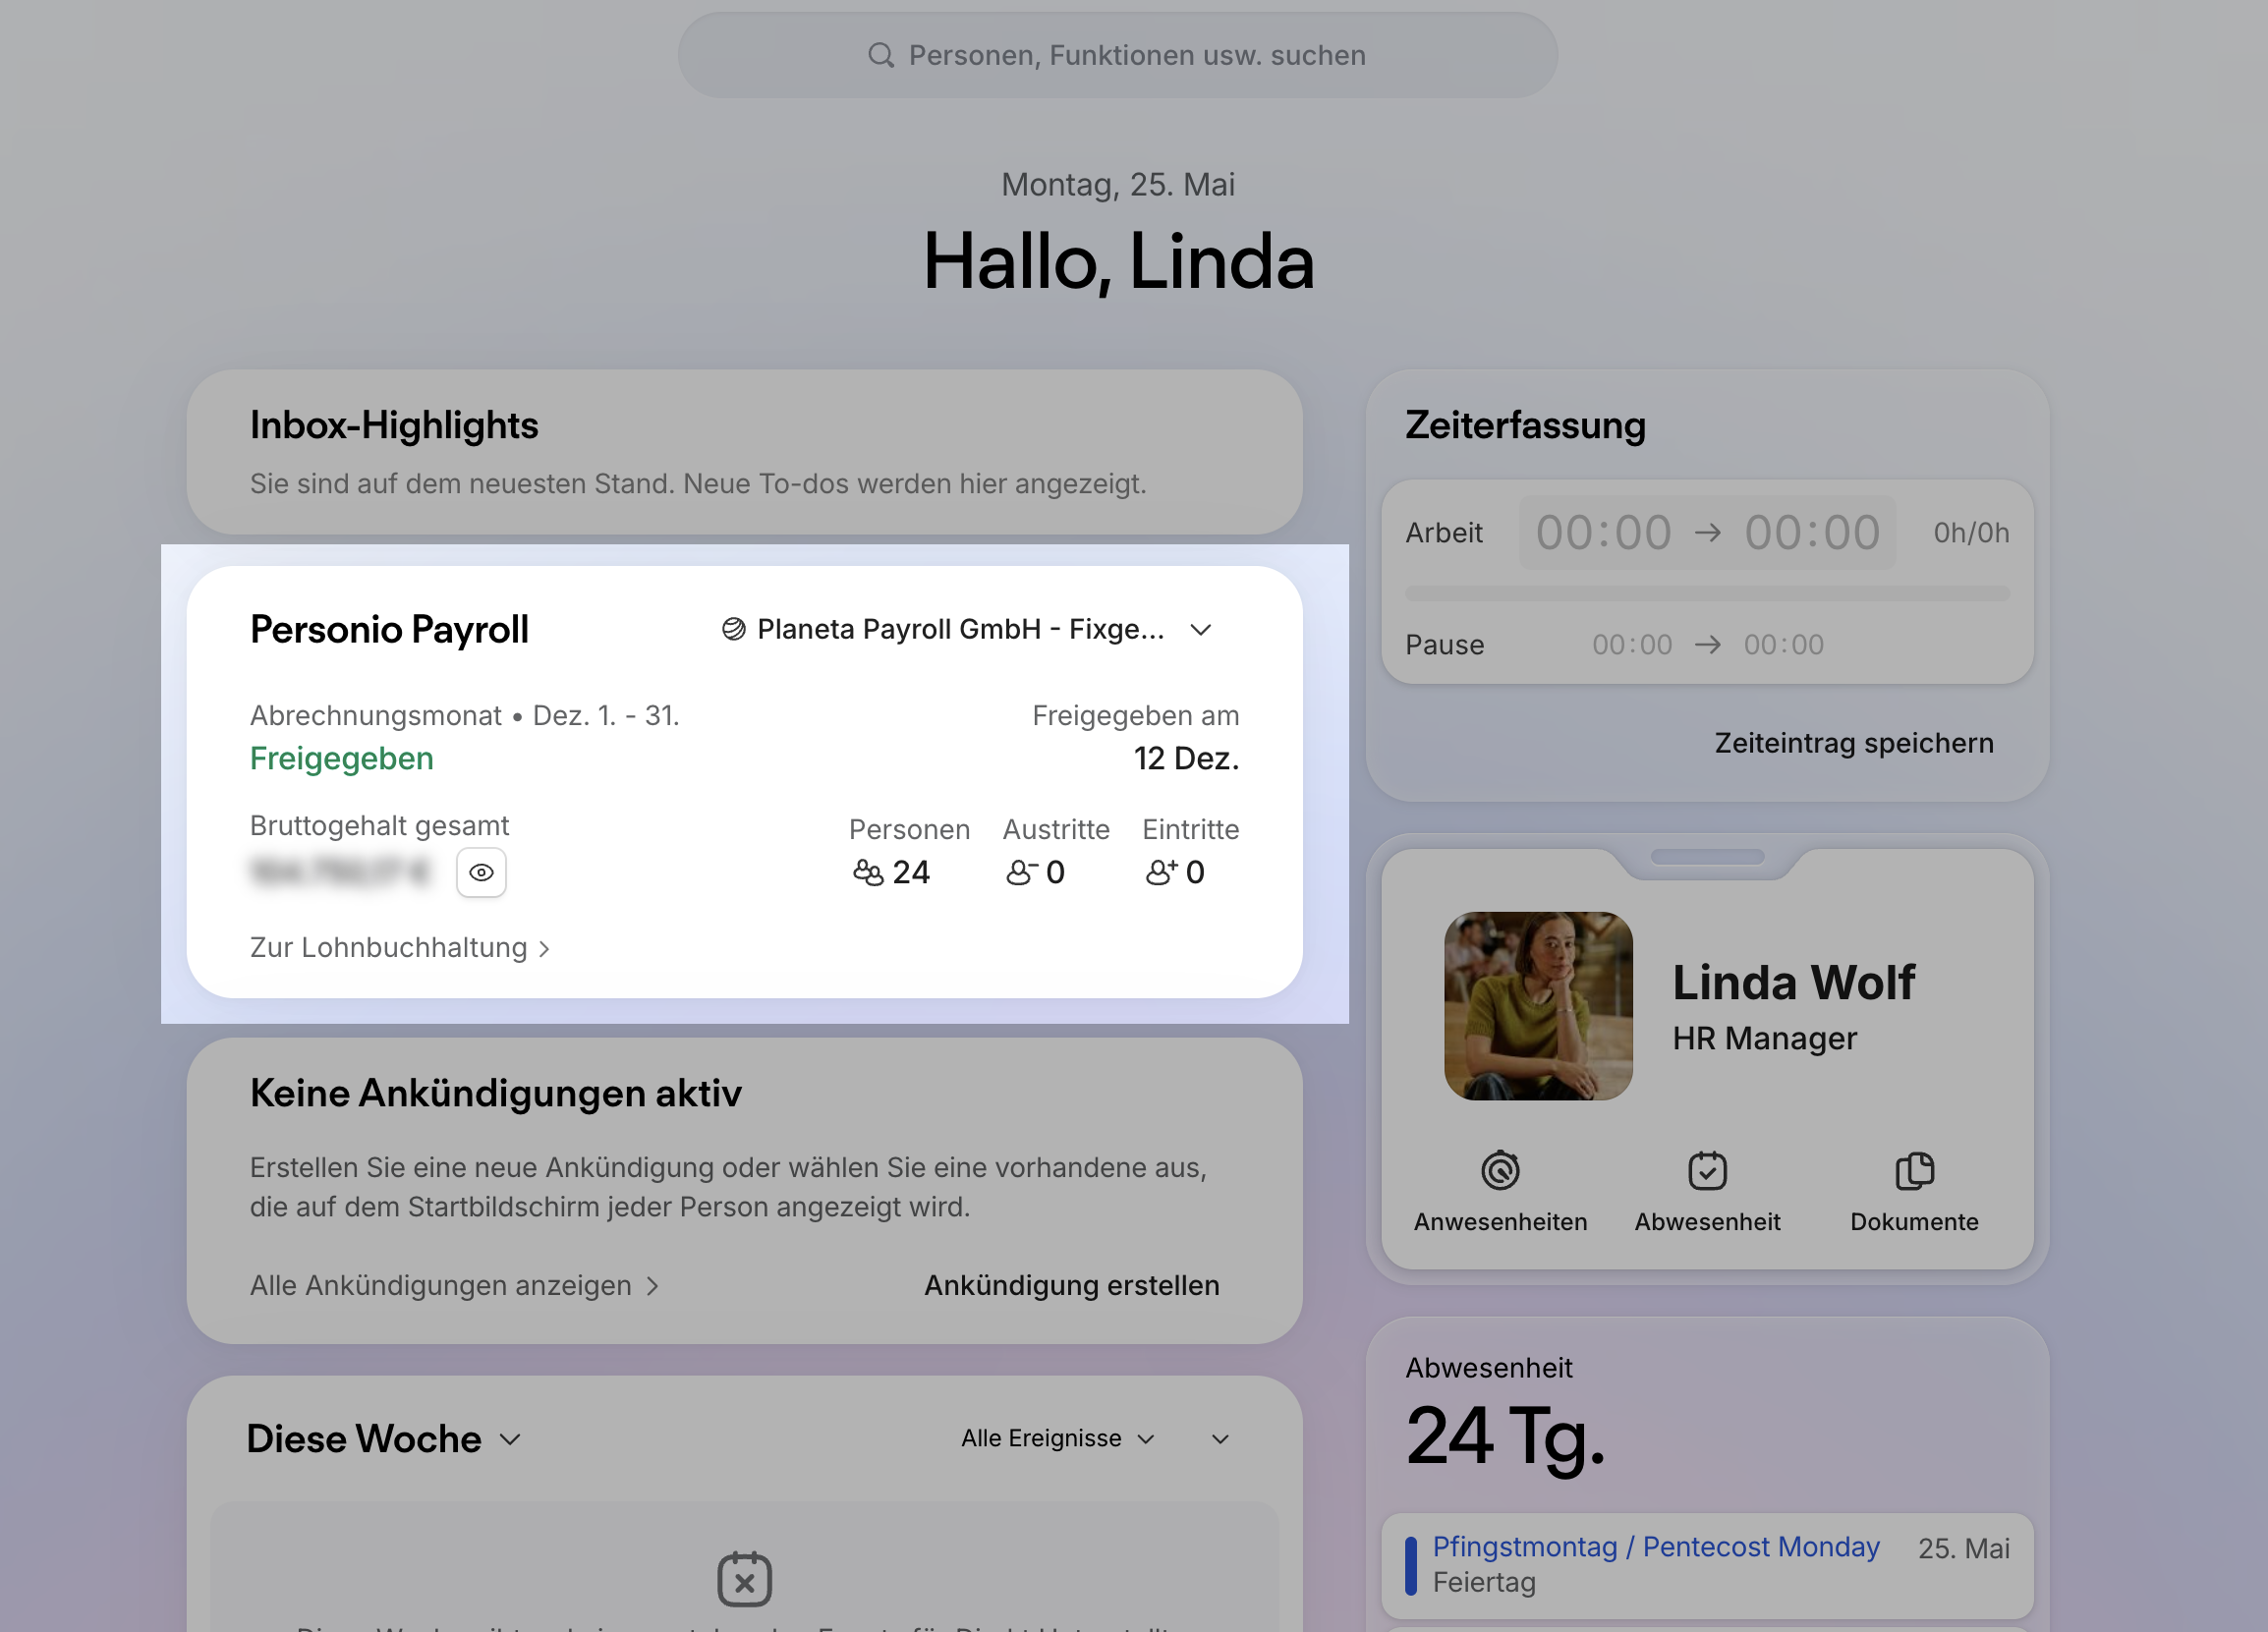Click the Planeta Payroll company globe icon
The height and width of the screenshot is (1632, 2268).
click(733, 629)
